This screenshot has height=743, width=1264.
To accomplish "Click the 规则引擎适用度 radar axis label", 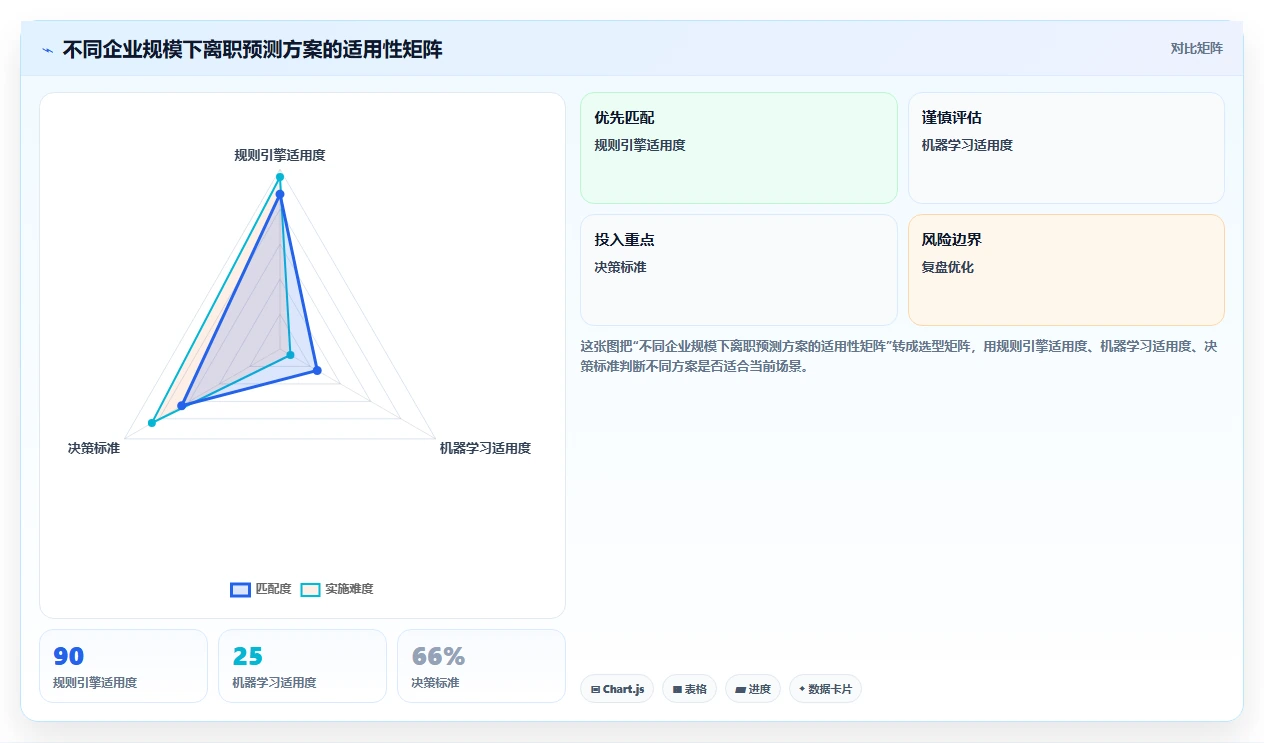I will tap(280, 155).
